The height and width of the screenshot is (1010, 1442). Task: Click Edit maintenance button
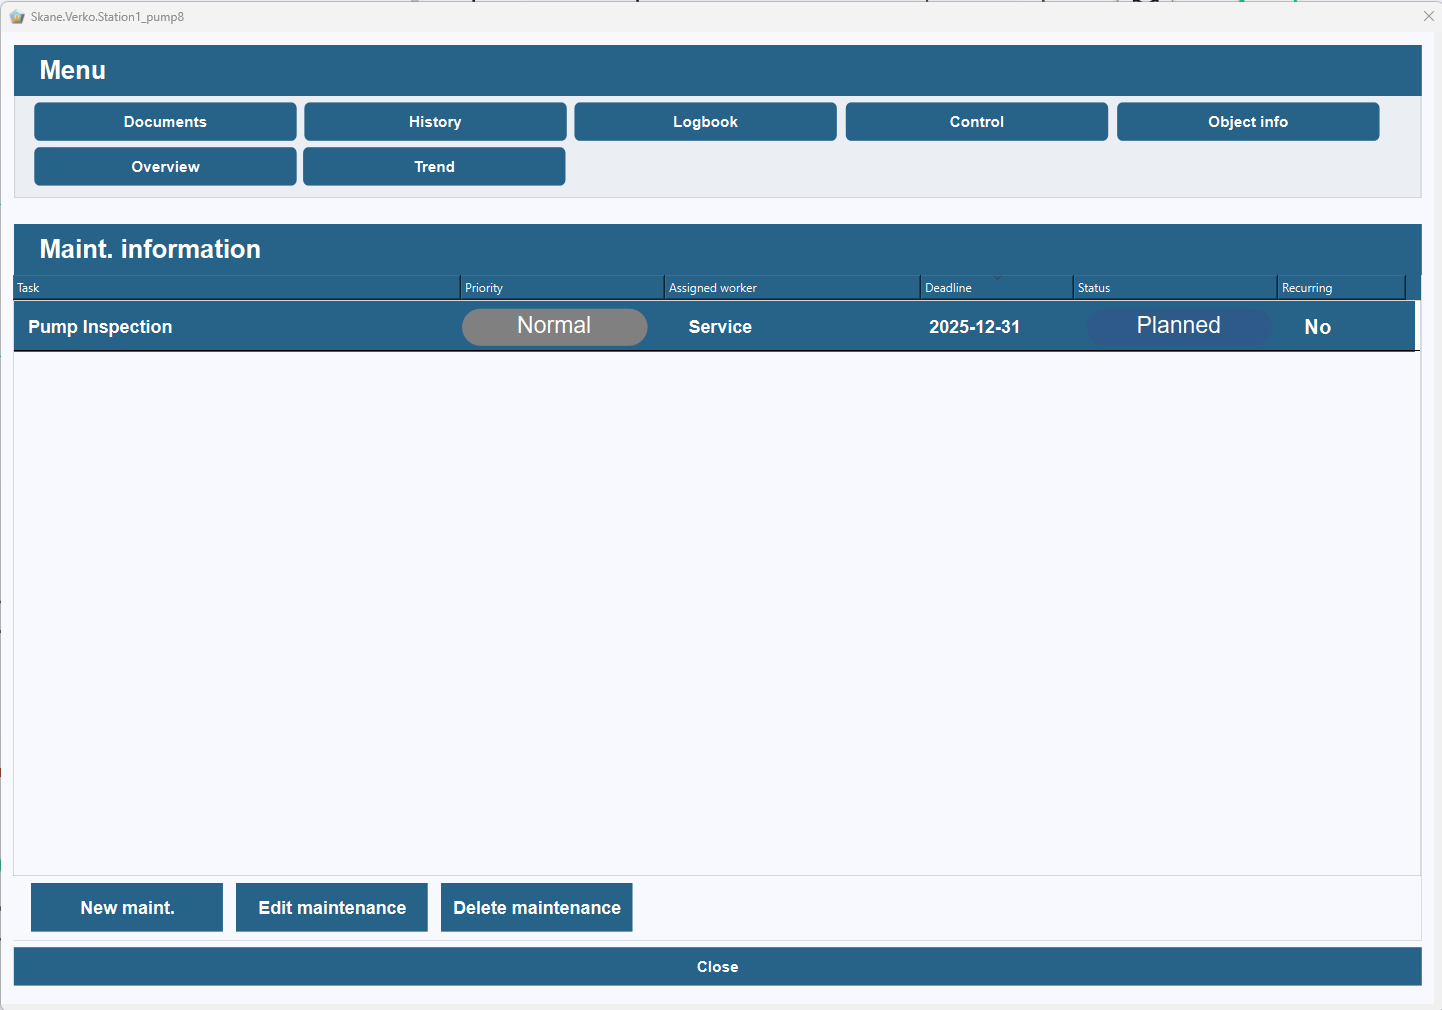[x=332, y=907]
